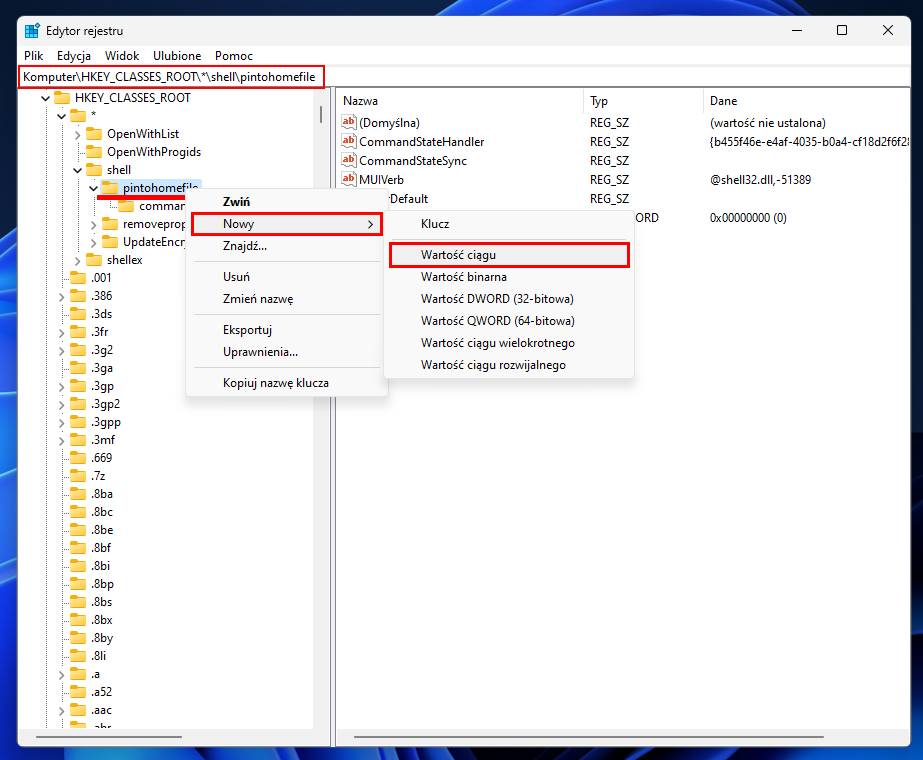Click the .3gpp folder icon
923x760 pixels.
click(78, 422)
